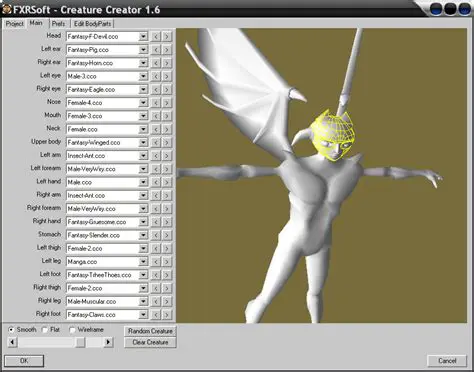The width and height of the screenshot is (474, 372).
Task: Go to next Right ear part
Action: point(166,63)
